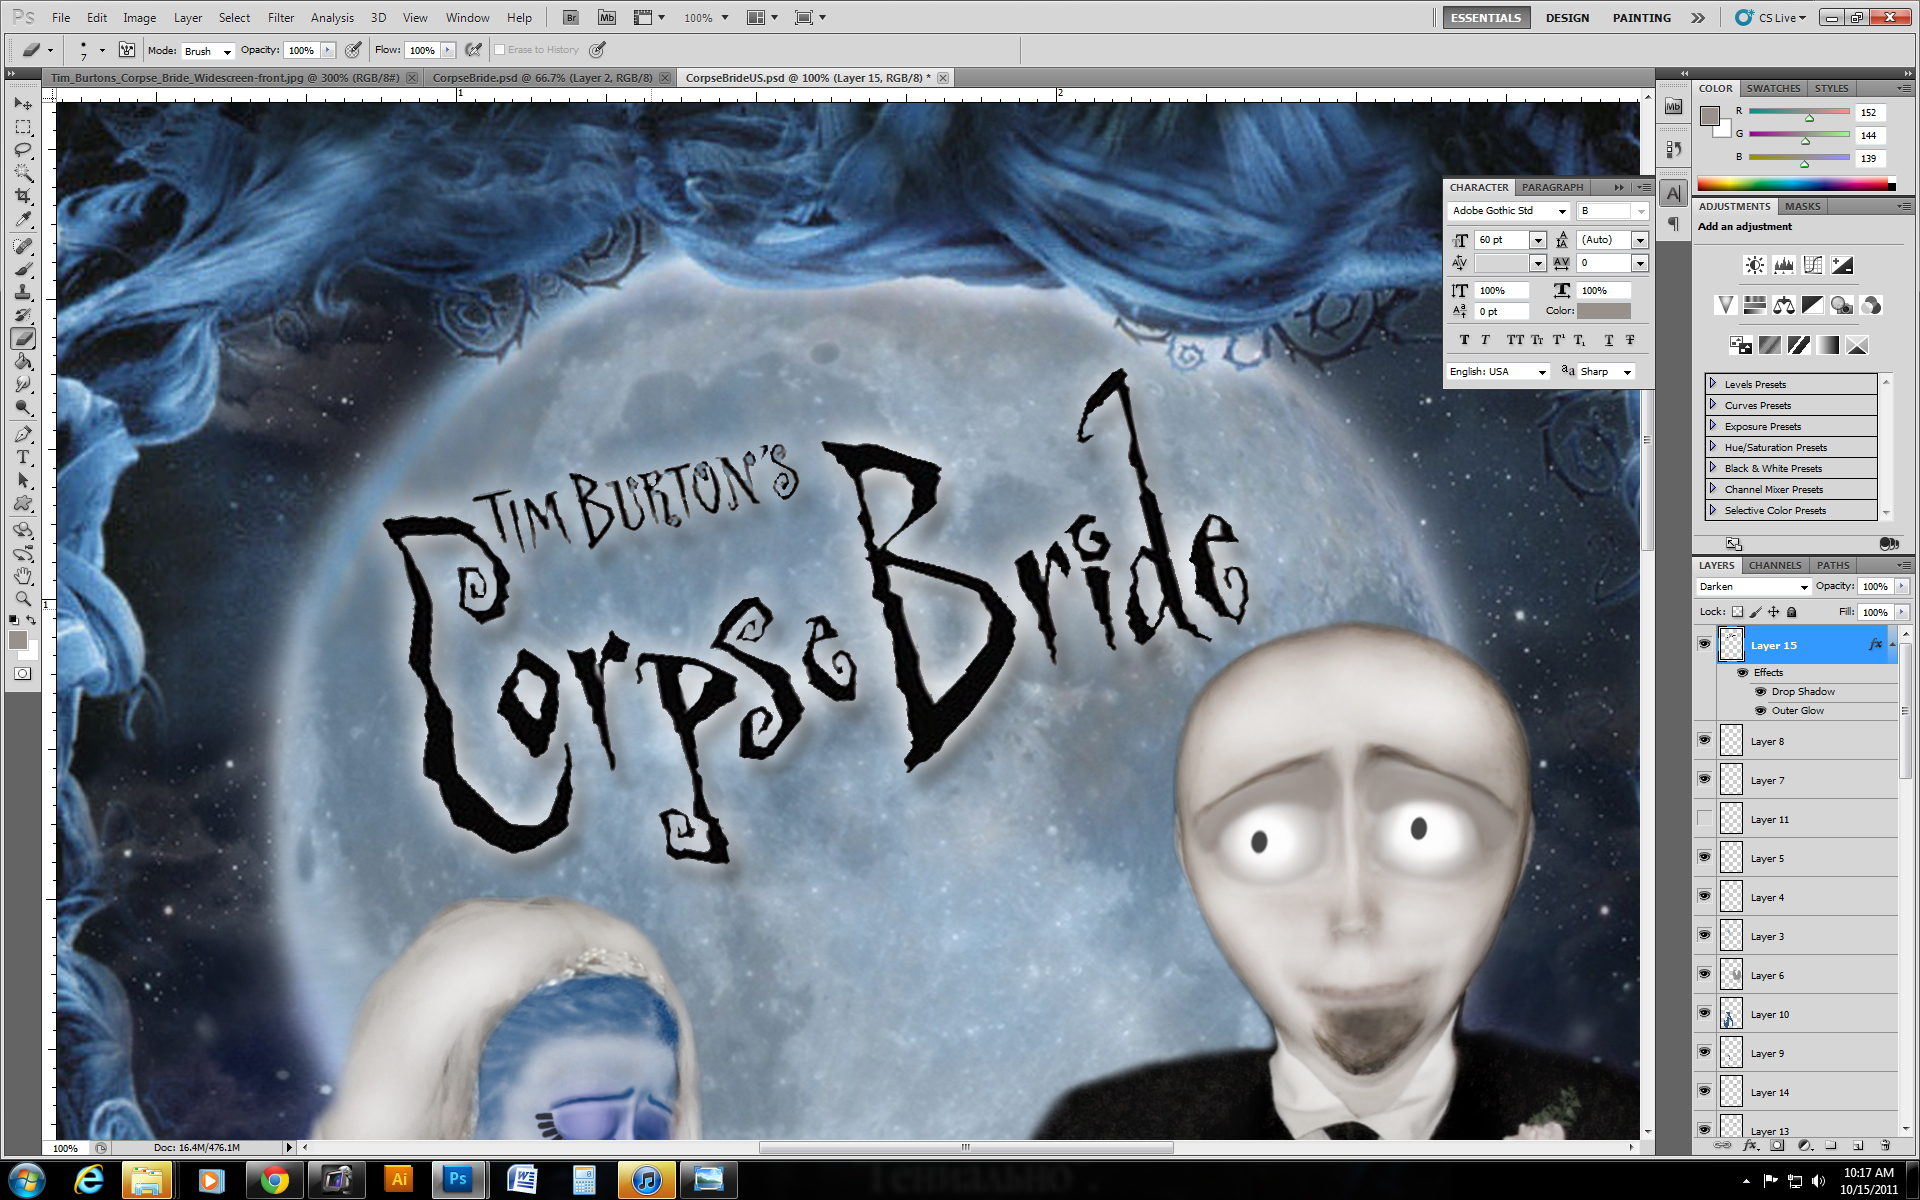The image size is (1920, 1200).
Task: Open font family Adobe Gothic Std dropdown
Action: (1509, 211)
